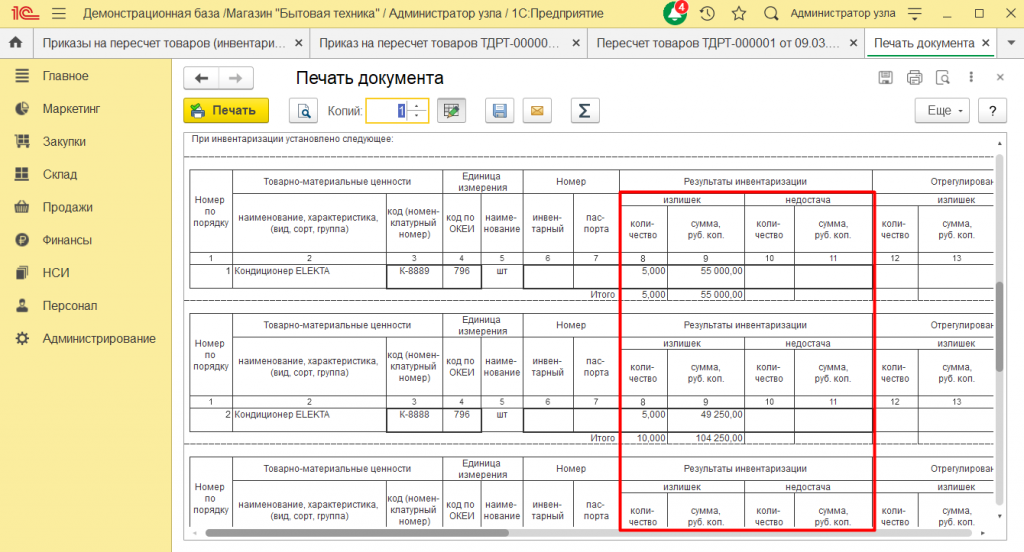Select cell 49 250,00
The width and height of the screenshot is (1024, 552).
coord(706,420)
